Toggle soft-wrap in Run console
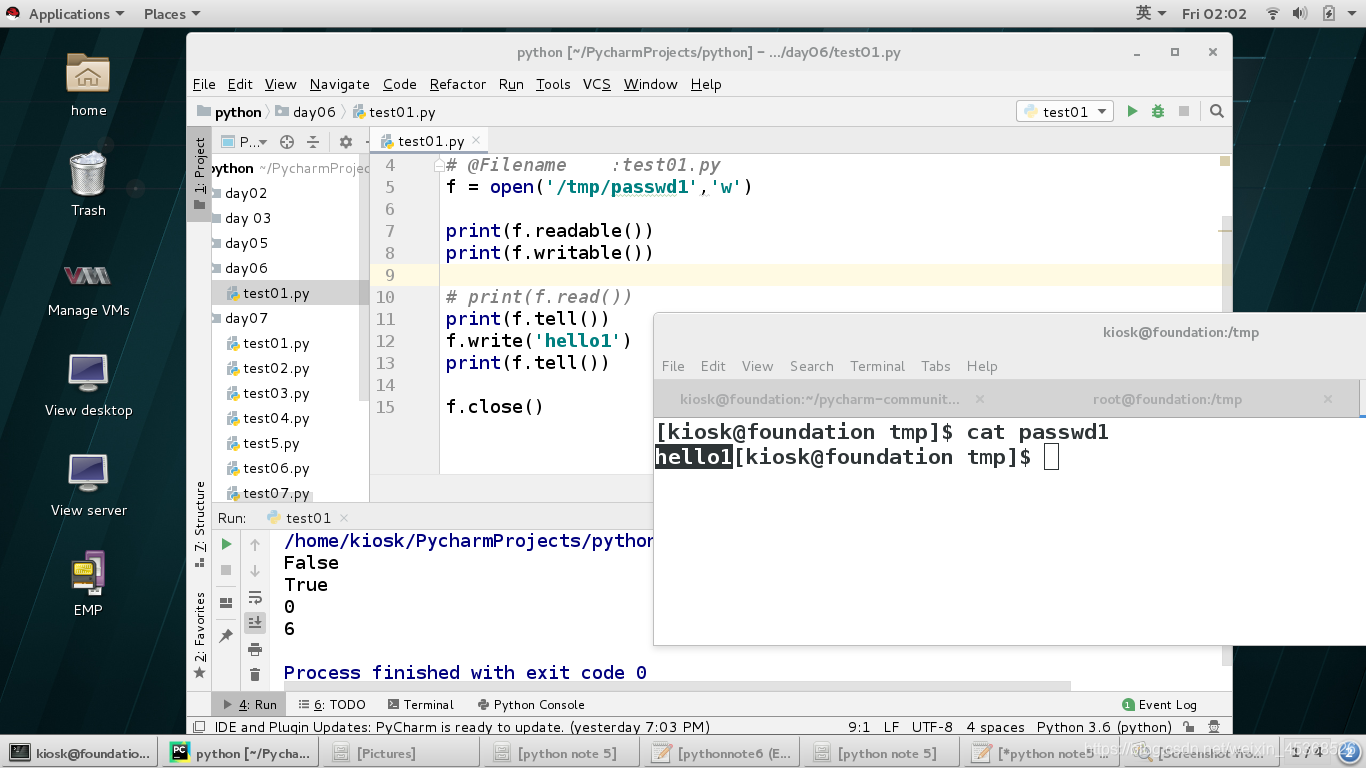1366x768 pixels. click(255, 597)
